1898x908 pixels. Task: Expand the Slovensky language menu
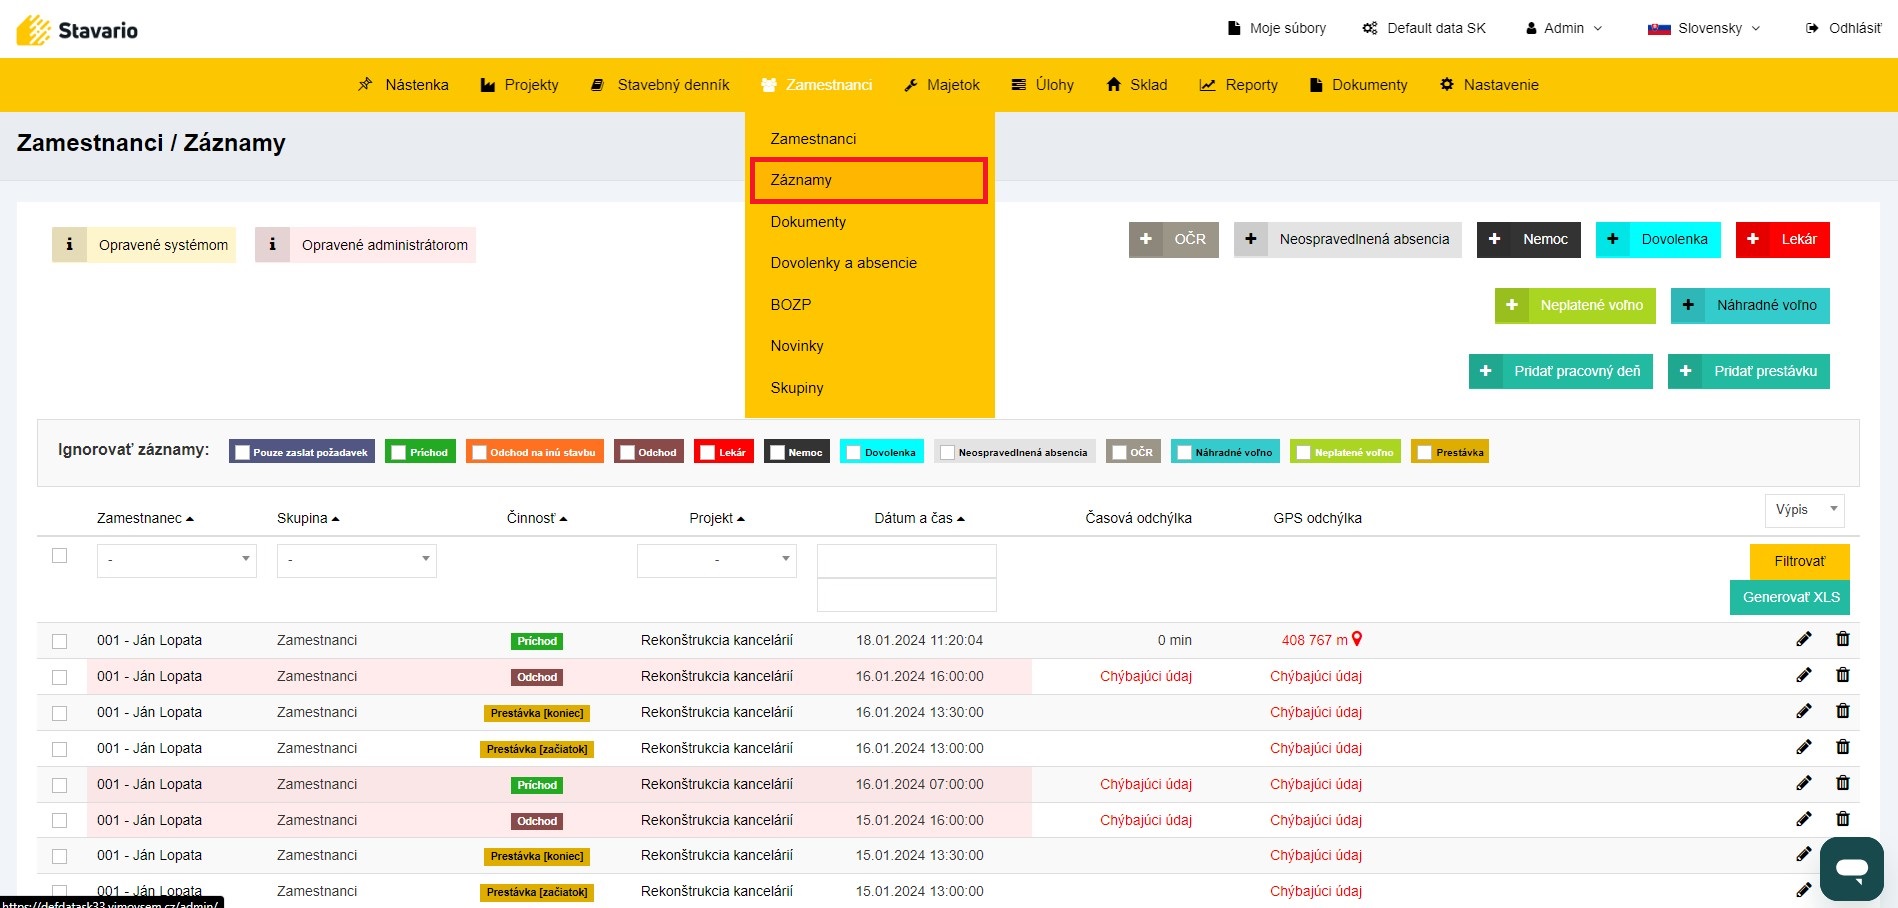pyautogui.click(x=1704, y=28)
